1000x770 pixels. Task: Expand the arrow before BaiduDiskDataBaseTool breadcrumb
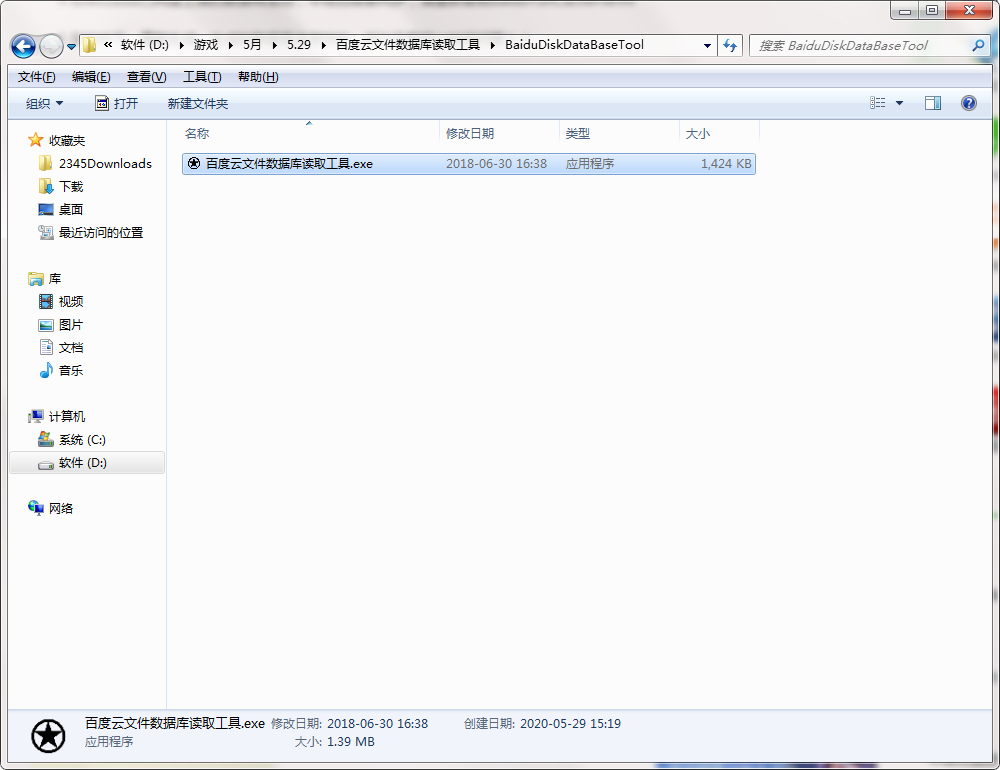pyautogui.click(x=492, y=45)
